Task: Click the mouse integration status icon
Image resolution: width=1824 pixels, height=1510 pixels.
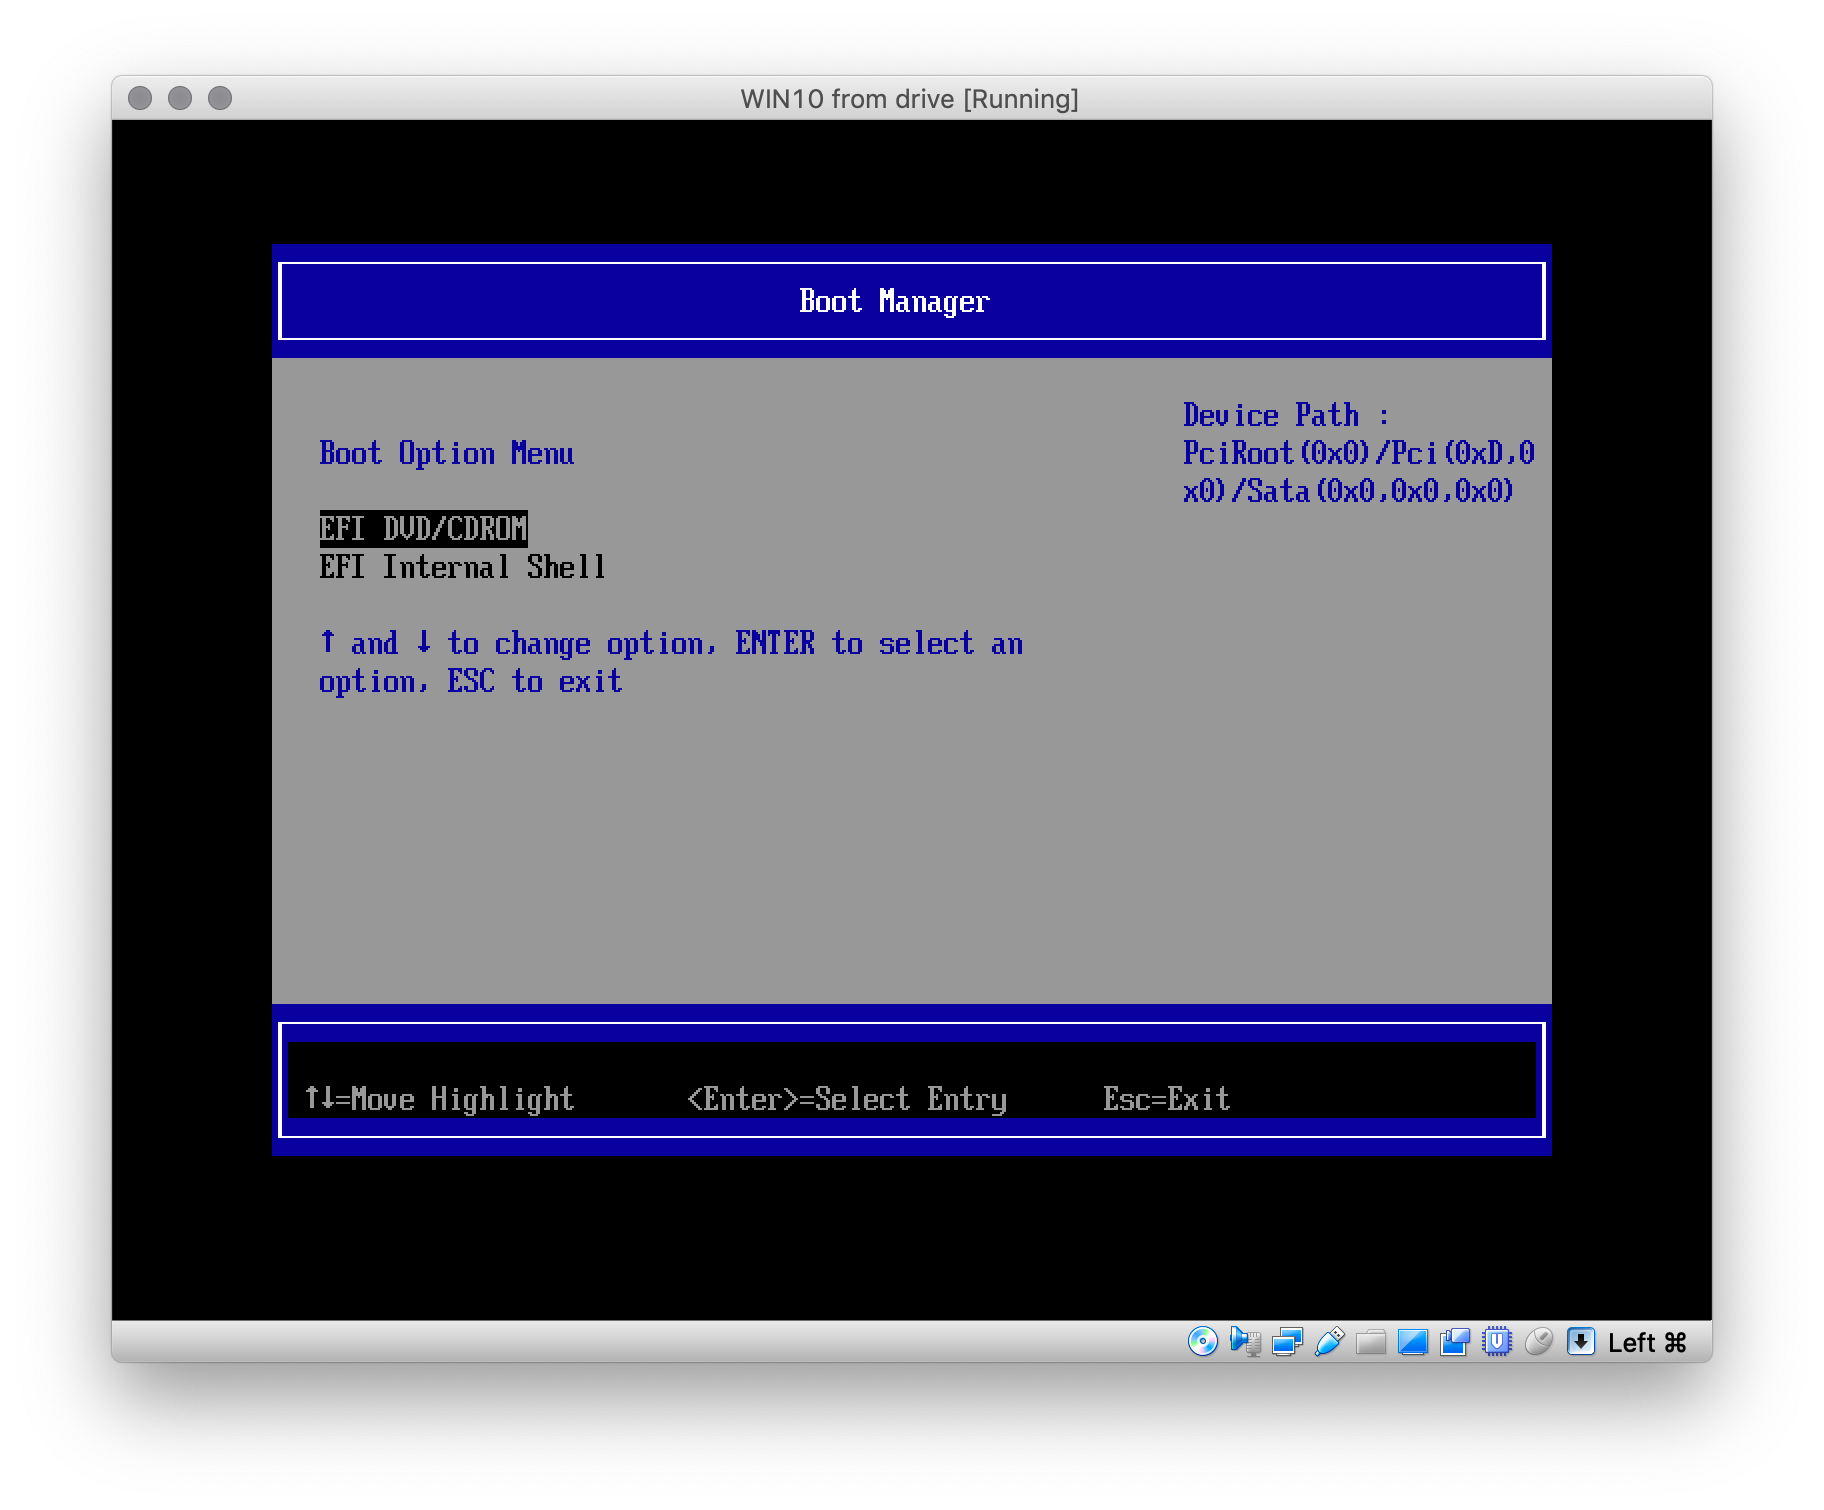Action: [1538, 1343]
